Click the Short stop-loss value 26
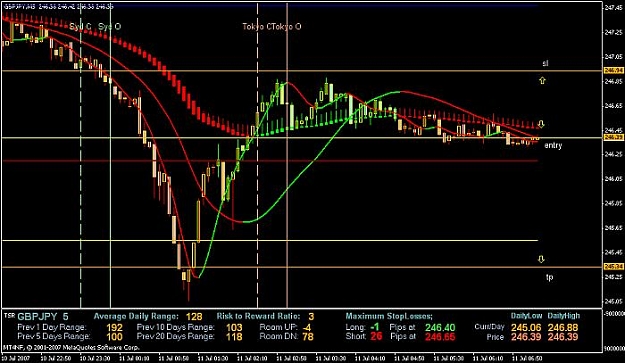625x363 pixels. tap(375, 337)
